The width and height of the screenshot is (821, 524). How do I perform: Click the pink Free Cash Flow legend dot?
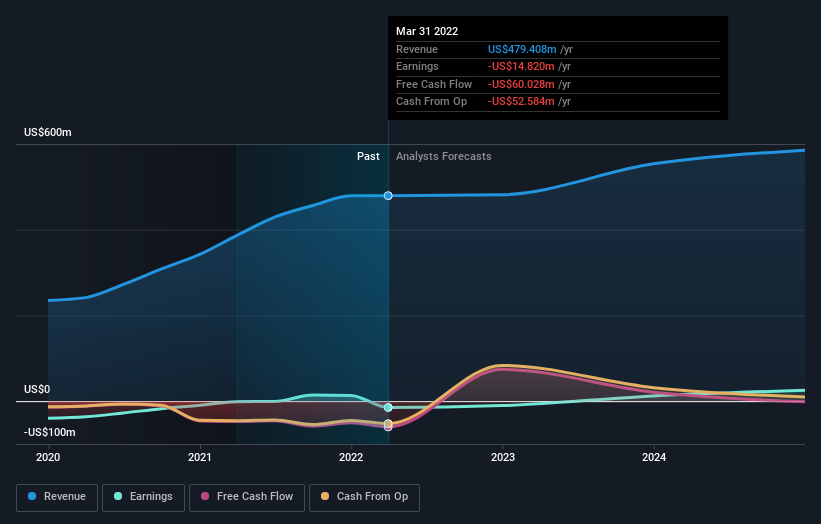tap(205, 496)
